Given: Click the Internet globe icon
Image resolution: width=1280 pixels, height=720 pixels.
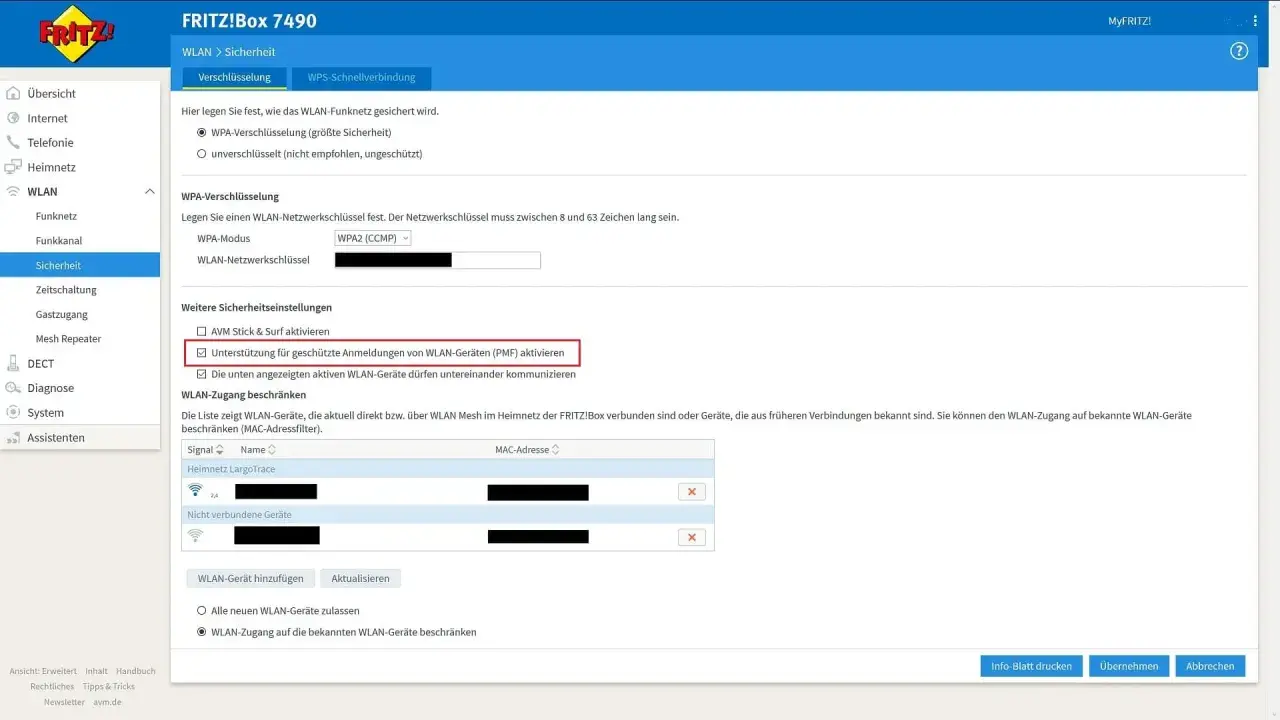Looking at the screenshot, I should coord(13,118).
